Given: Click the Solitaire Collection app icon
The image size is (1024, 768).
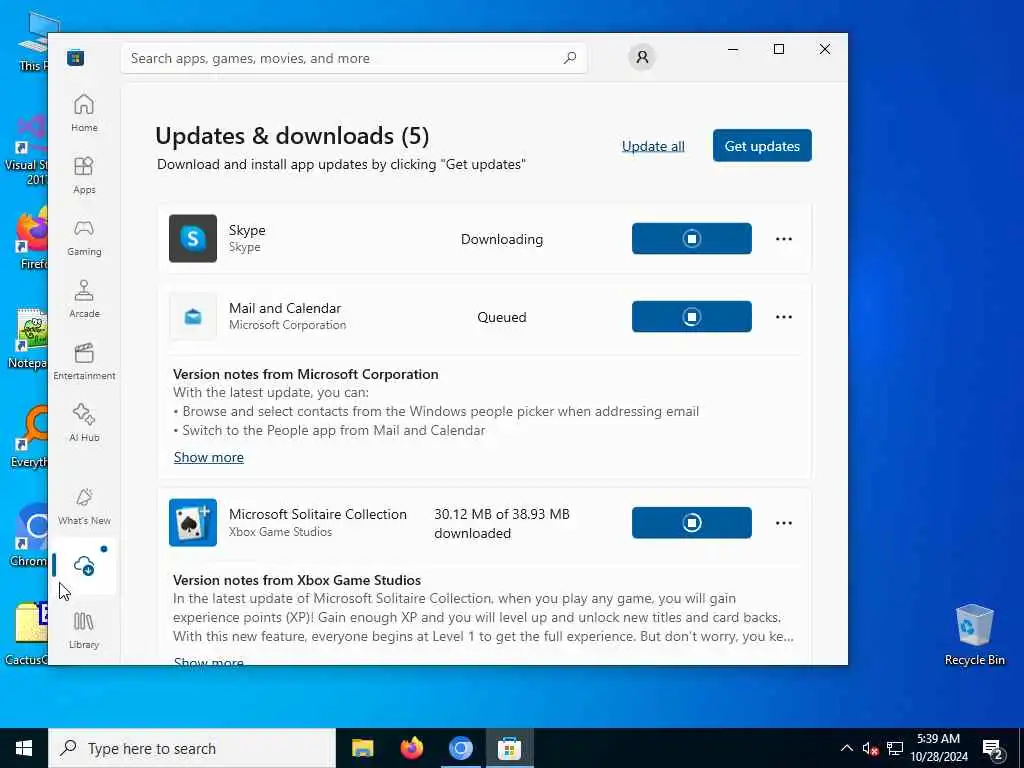Looking at the screenshot, I should pyautogui.click(x=193, y=522).
